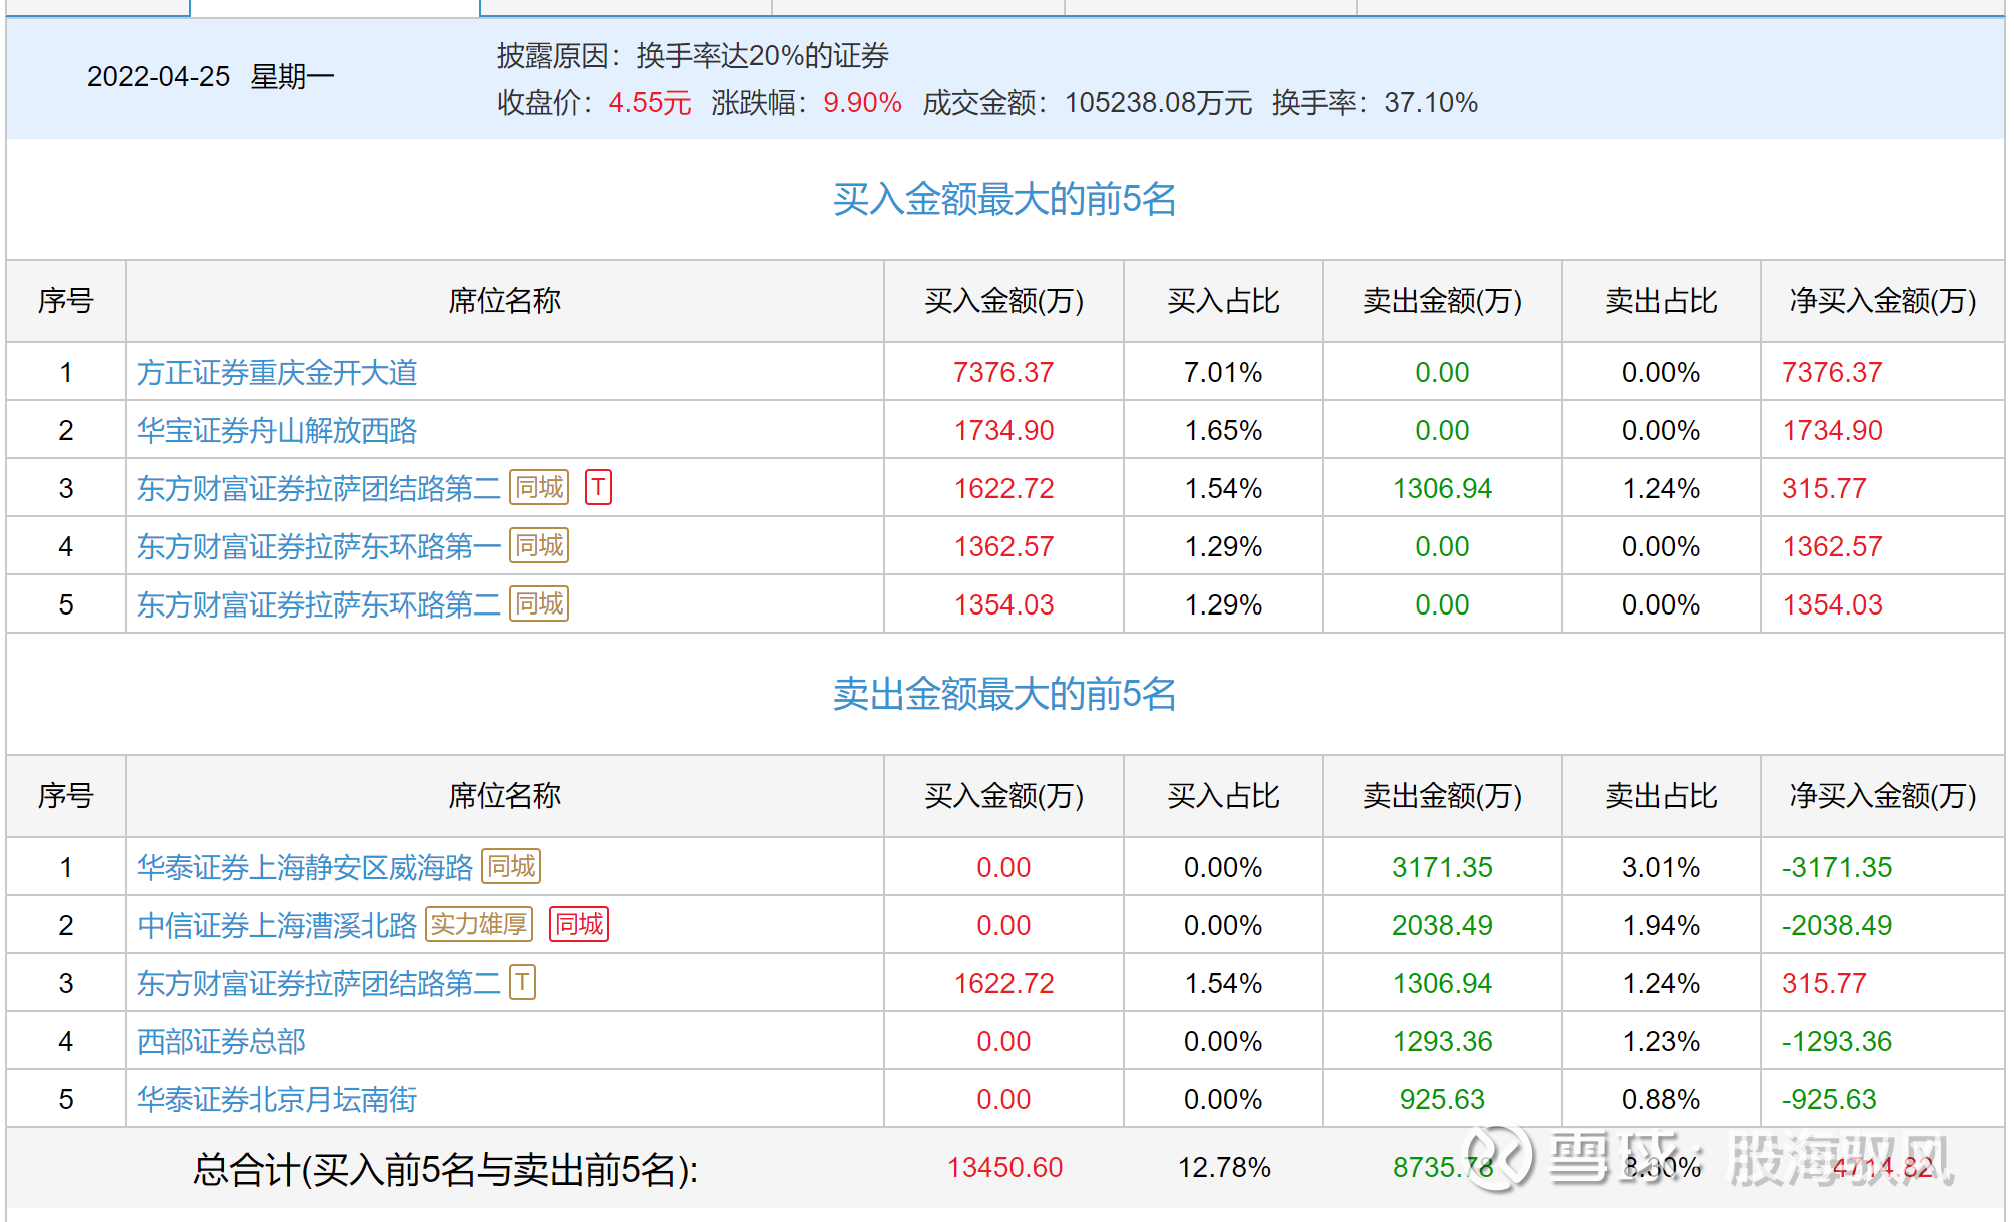Image resolution: width=2014 pixels, height=1222 pixels.
Task: Open 华泰证券上海静安区威海路 link
Action: (305, 868)
